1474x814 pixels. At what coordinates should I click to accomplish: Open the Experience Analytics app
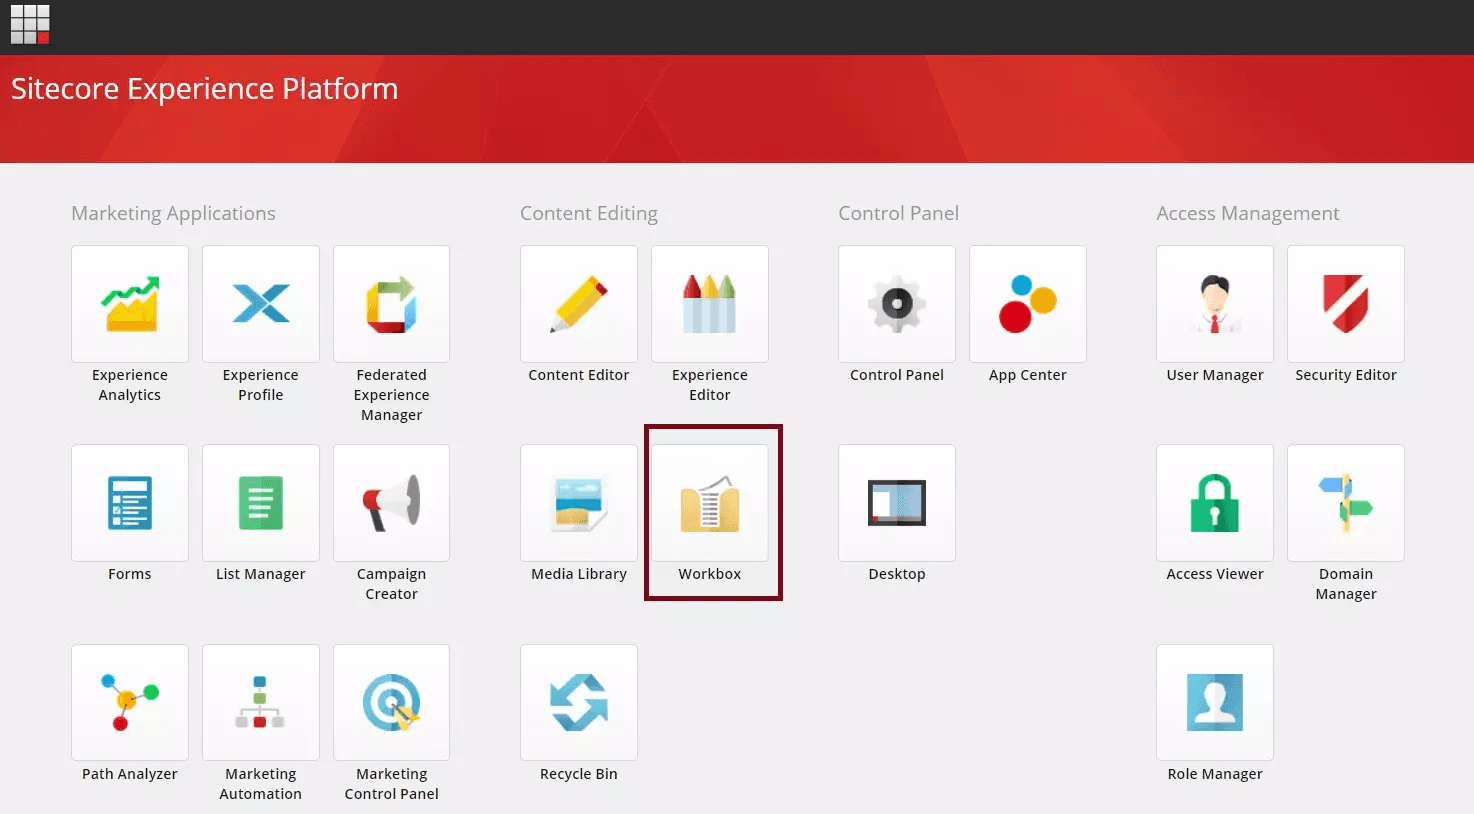coord(130,304)
